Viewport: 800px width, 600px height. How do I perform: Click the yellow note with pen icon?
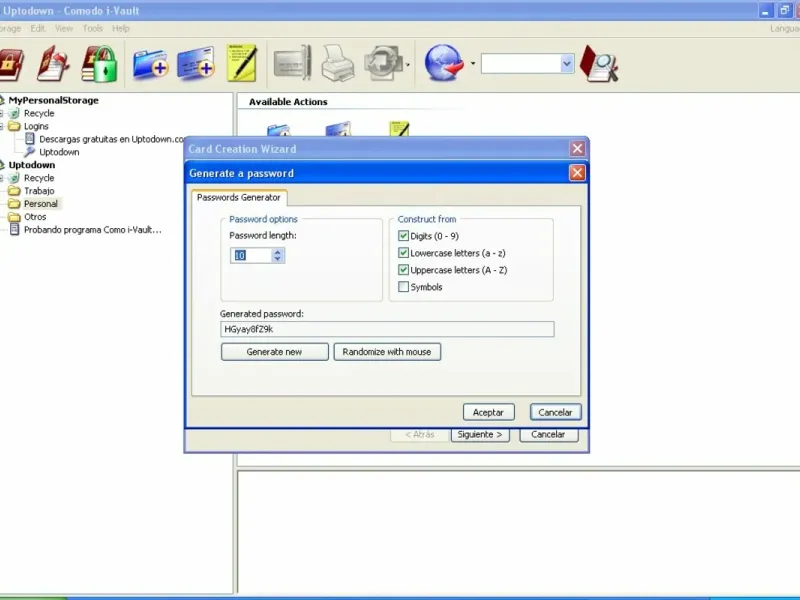click(x=241, y=63)
